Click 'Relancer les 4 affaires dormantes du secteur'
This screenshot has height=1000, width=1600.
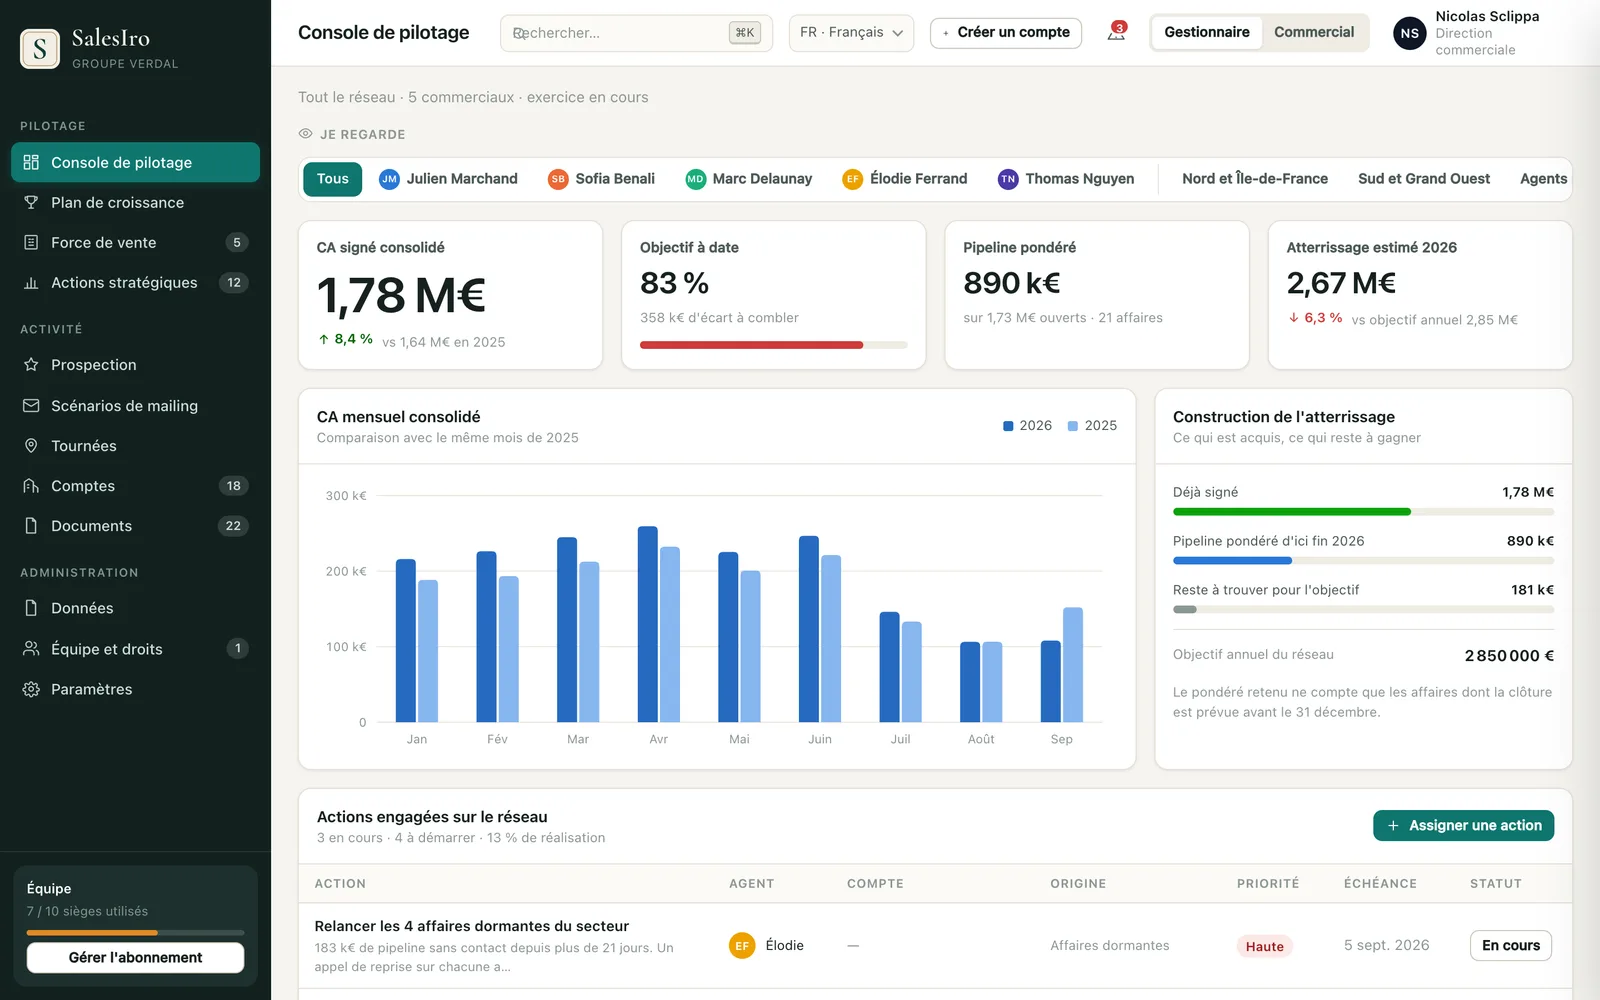472,926
